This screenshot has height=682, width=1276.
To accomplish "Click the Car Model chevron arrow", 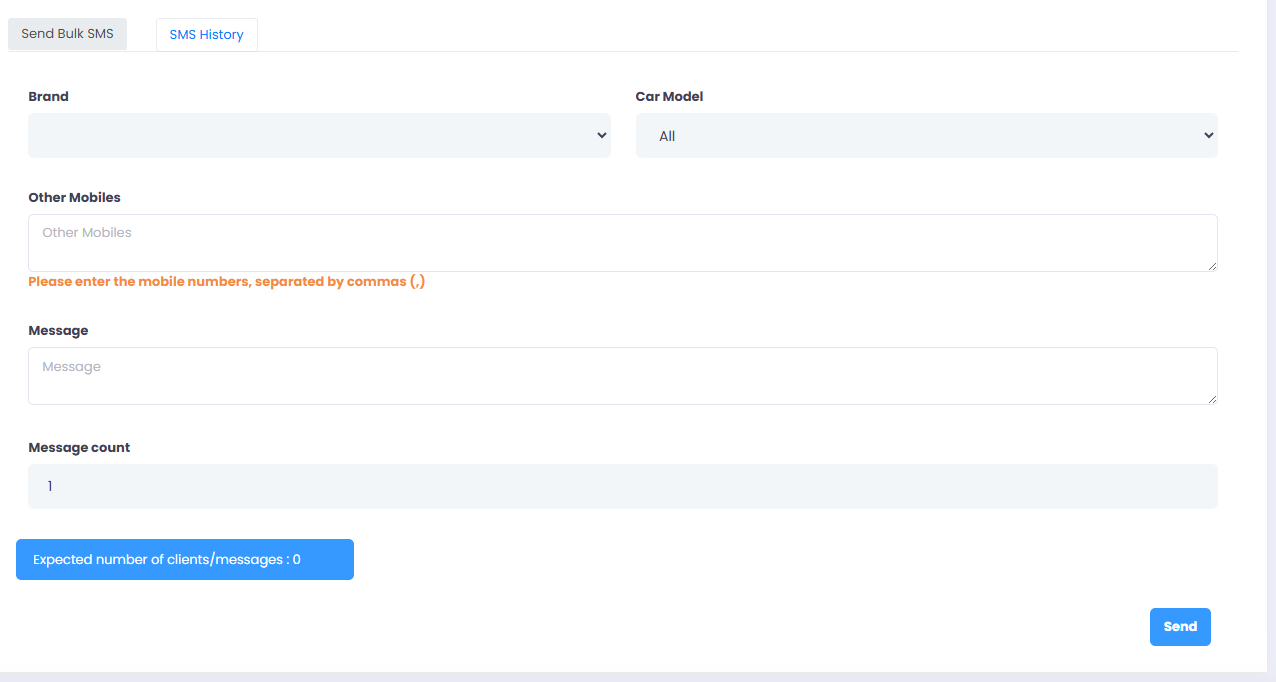I will click(1208, 135).
